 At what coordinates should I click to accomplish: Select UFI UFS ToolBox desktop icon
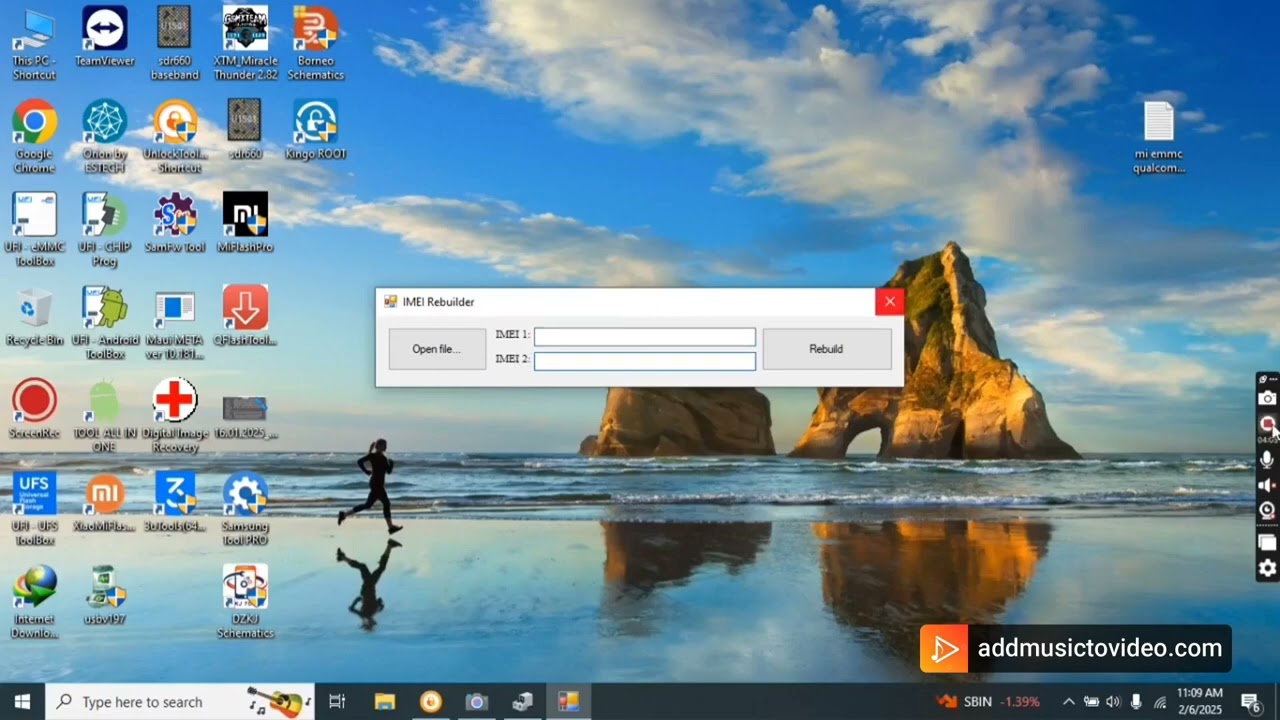click(x=34, y=509)
